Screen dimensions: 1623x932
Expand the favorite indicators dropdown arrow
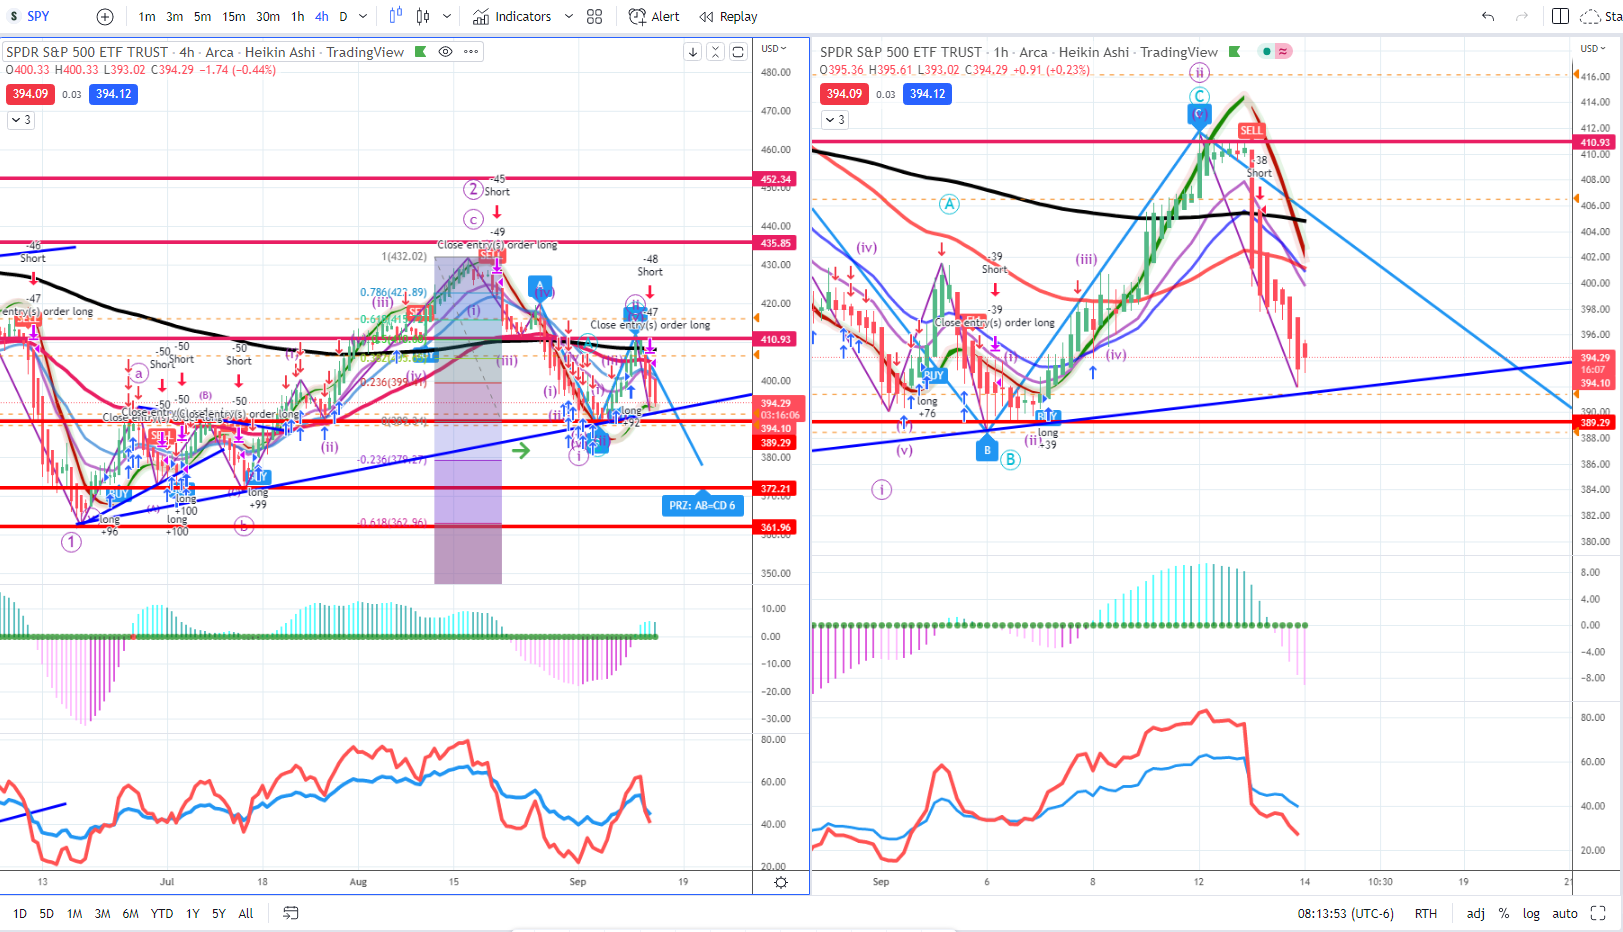(x=569, y=16)
